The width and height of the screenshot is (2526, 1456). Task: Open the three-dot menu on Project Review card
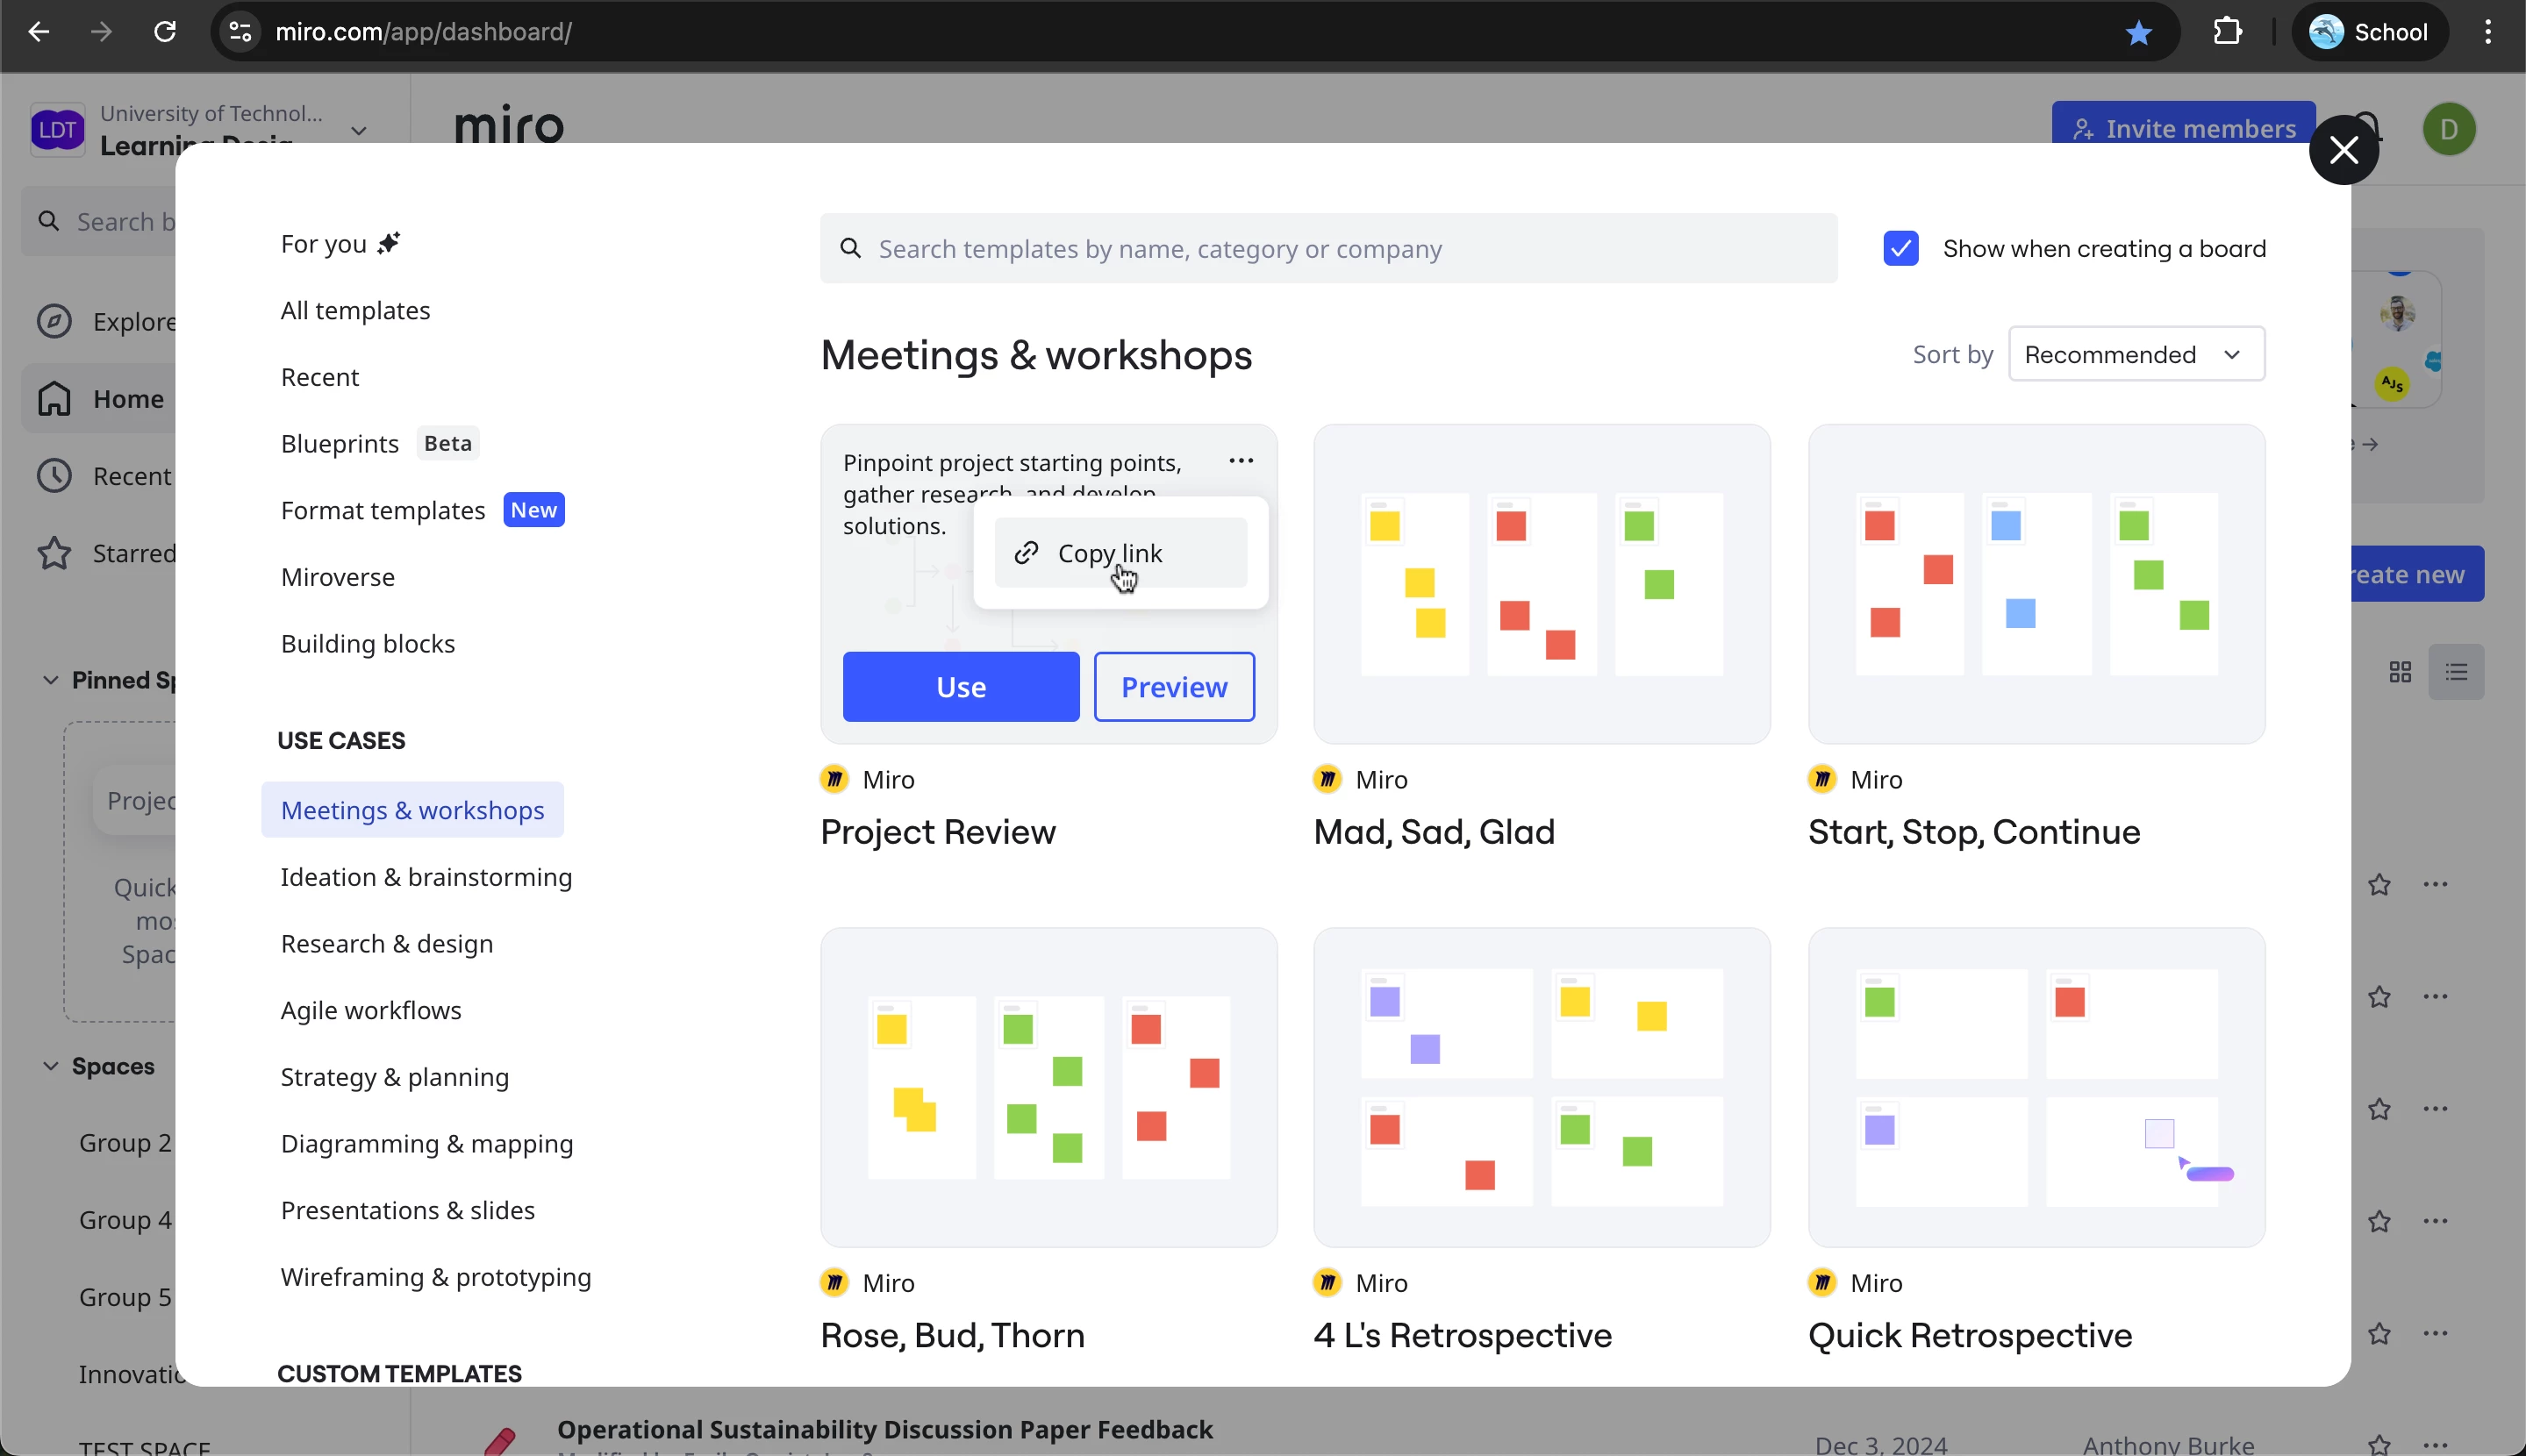tap(1240, 461)
